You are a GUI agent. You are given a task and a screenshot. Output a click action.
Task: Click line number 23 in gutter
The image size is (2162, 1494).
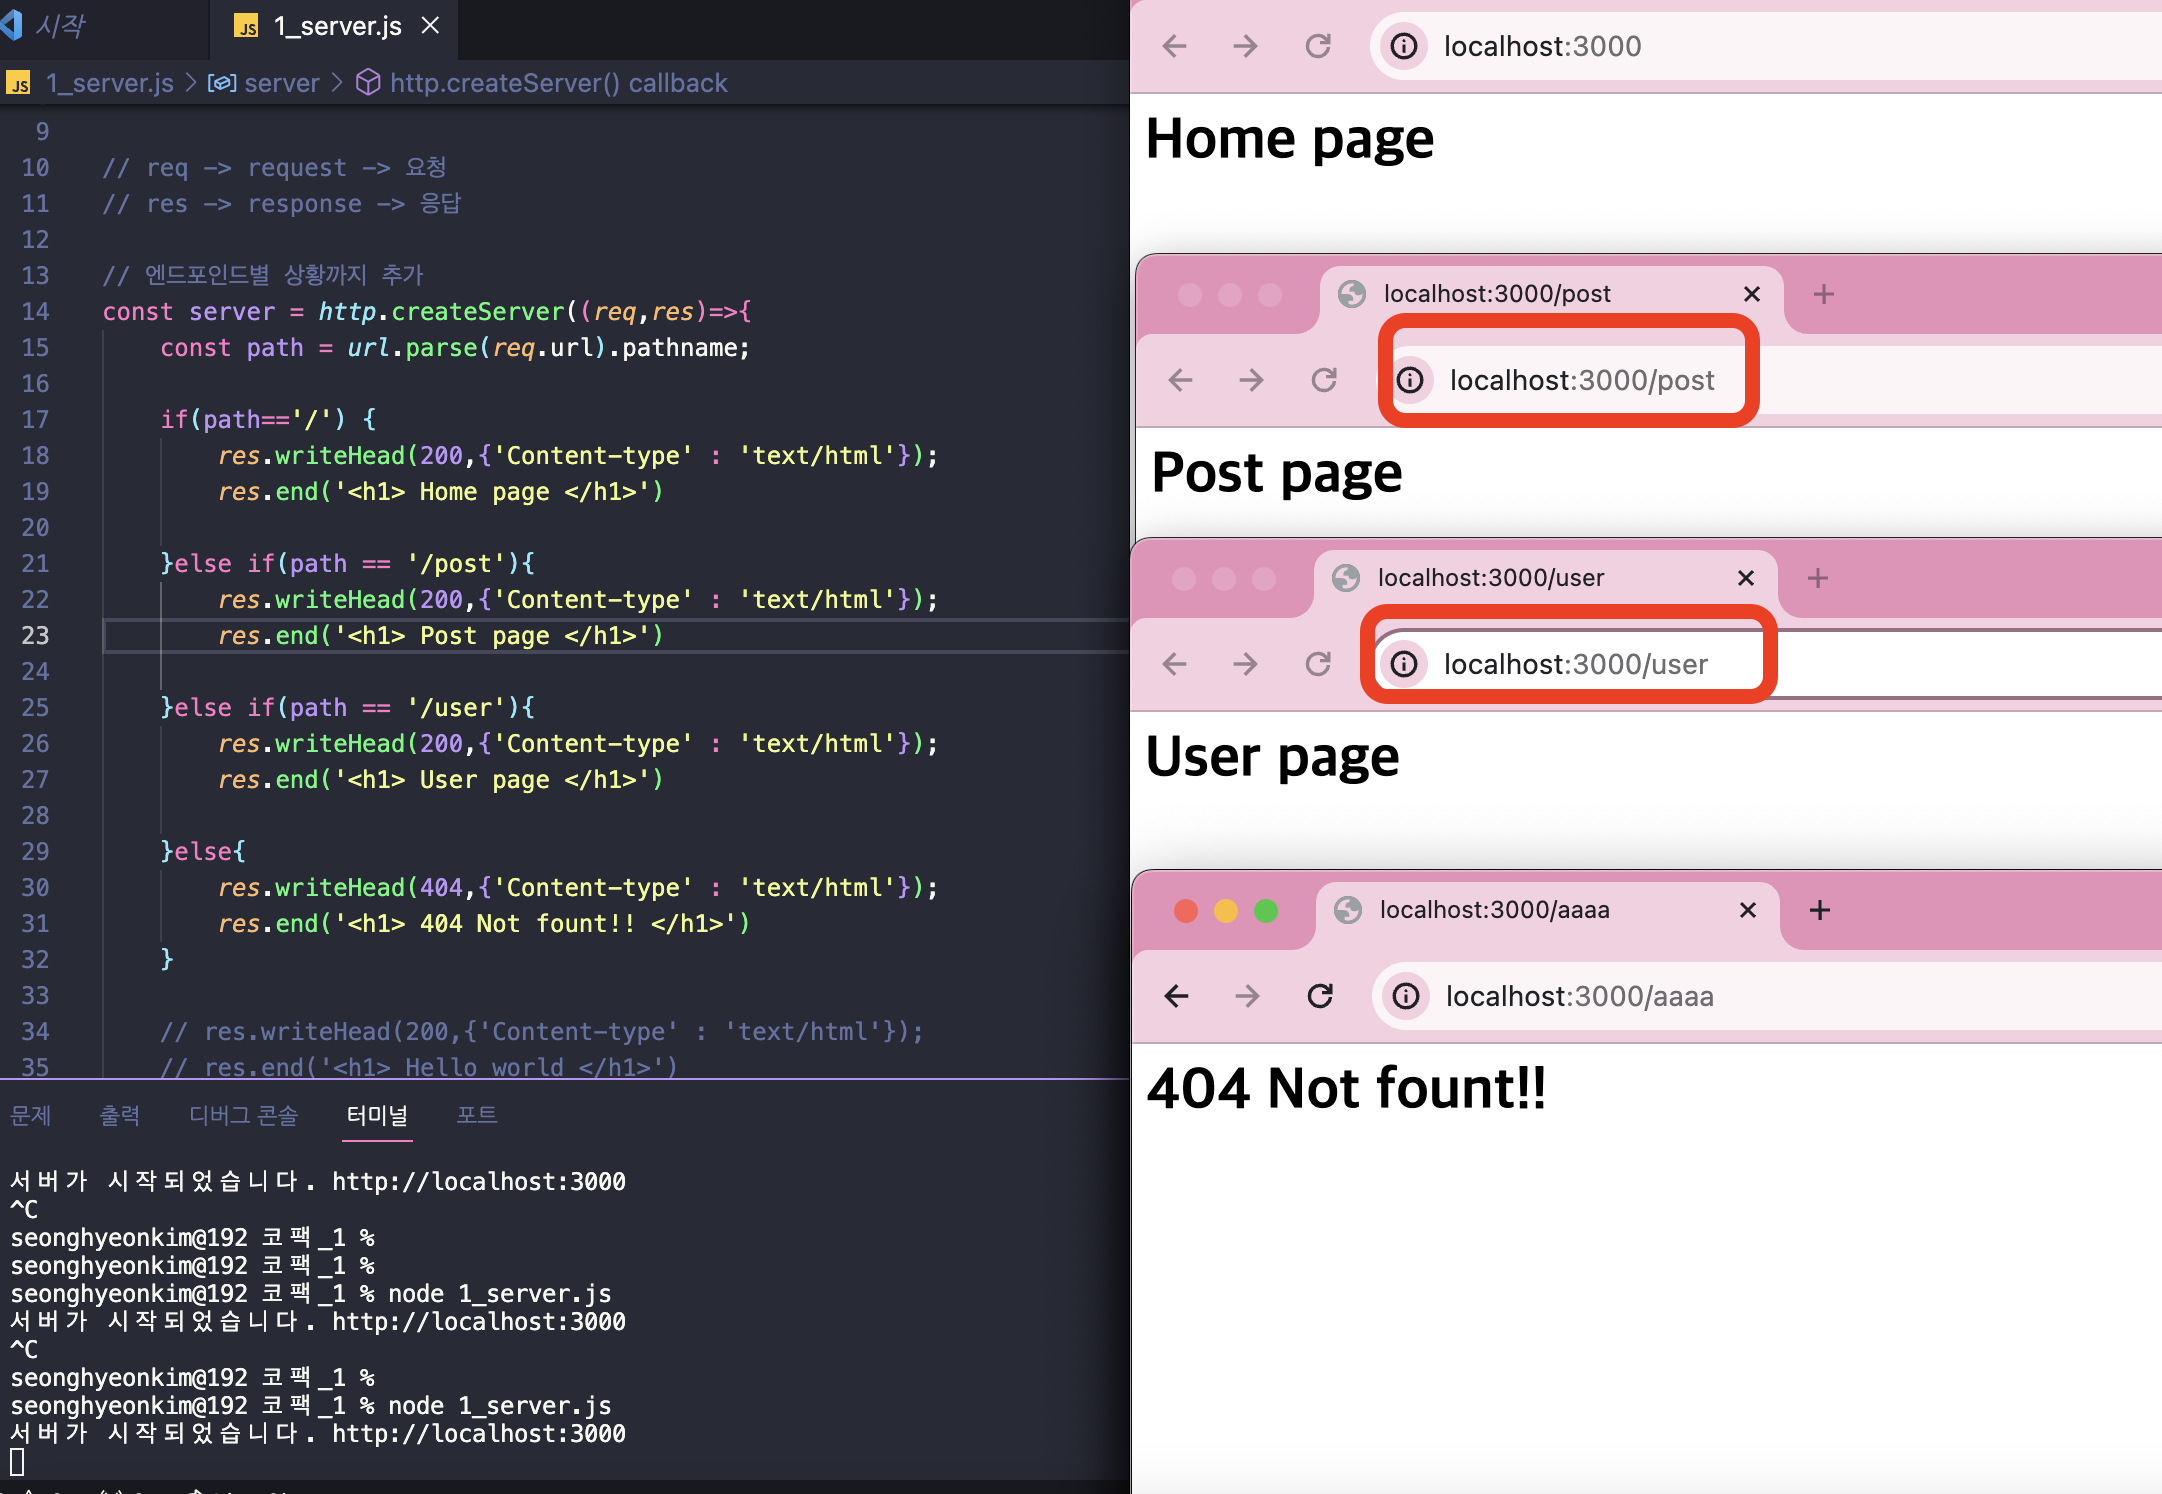pos(35,635)
